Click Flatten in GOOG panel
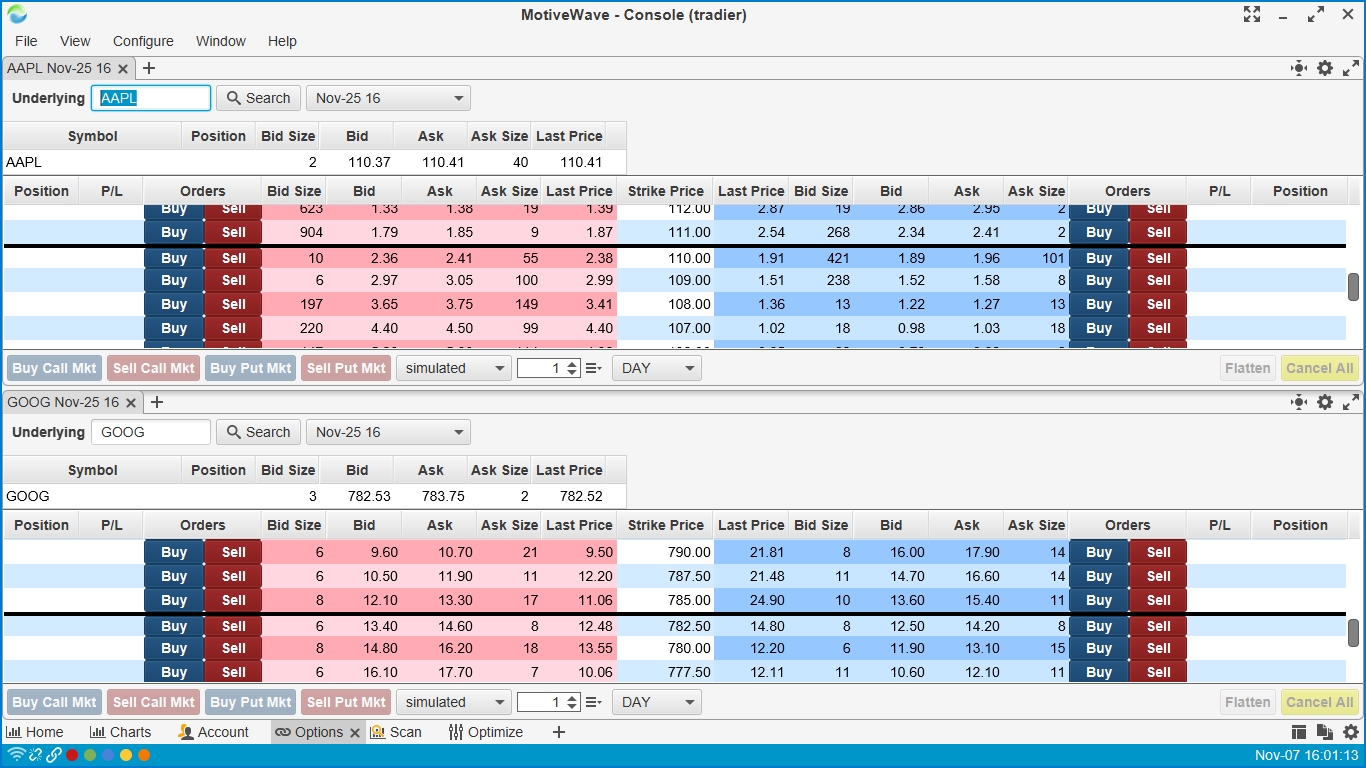 (1248, 702)
